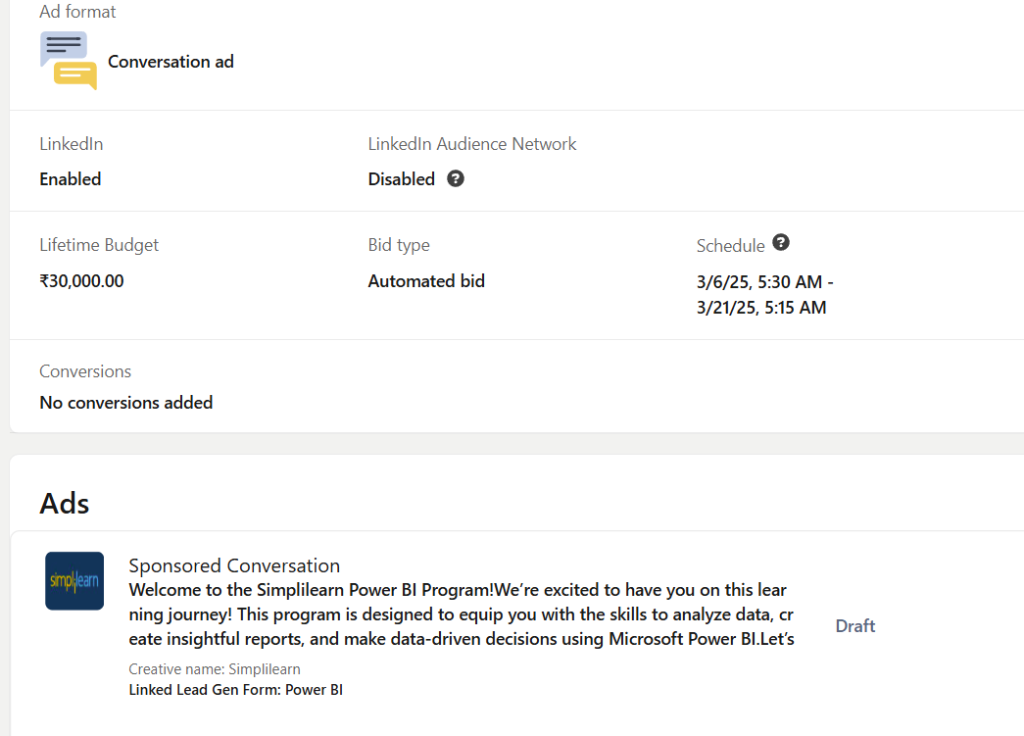Image resolution: width=1024 pixels, height=736 pixels.
Task: Click the Lifetime Budget label
Action: (99, 245)
